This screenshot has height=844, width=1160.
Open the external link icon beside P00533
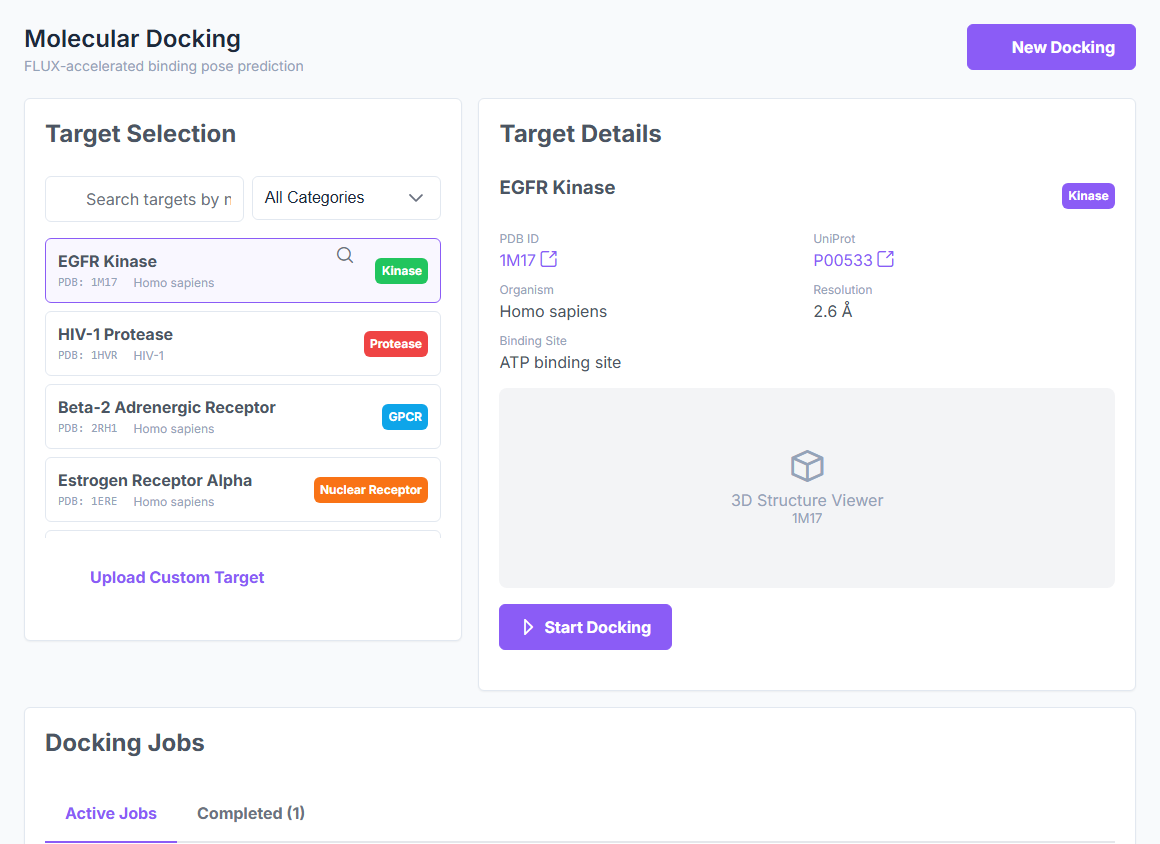pyautogui.click(x=886, y=259)
